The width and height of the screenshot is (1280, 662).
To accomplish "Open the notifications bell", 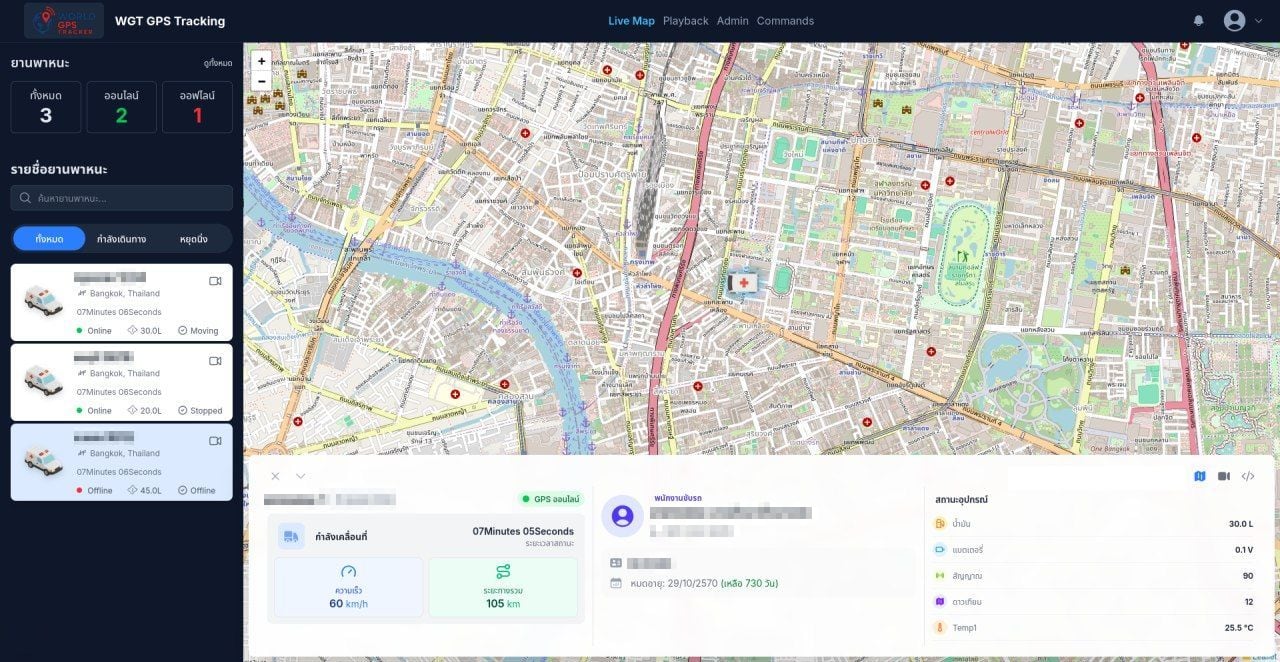I will click(x=1198, y=21).
